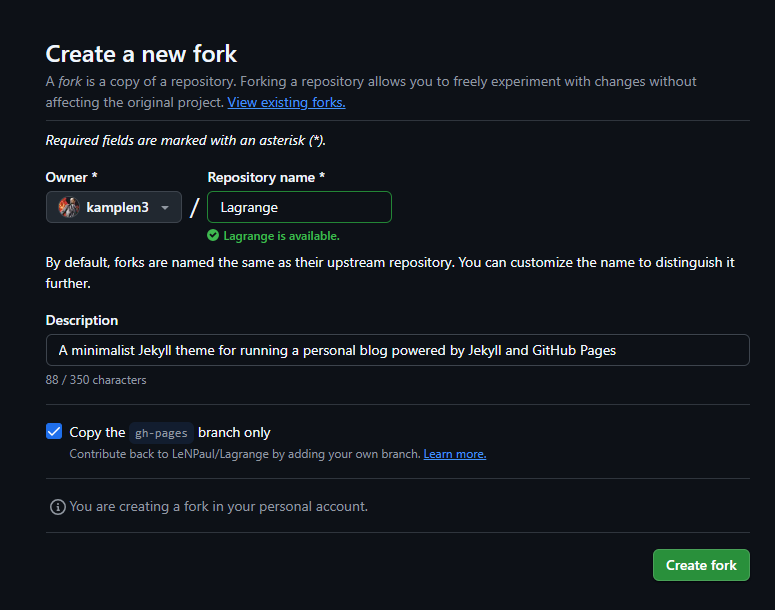Click the 'Create a new fork' heading
775x610 pixels.
[x=141, y=54]
